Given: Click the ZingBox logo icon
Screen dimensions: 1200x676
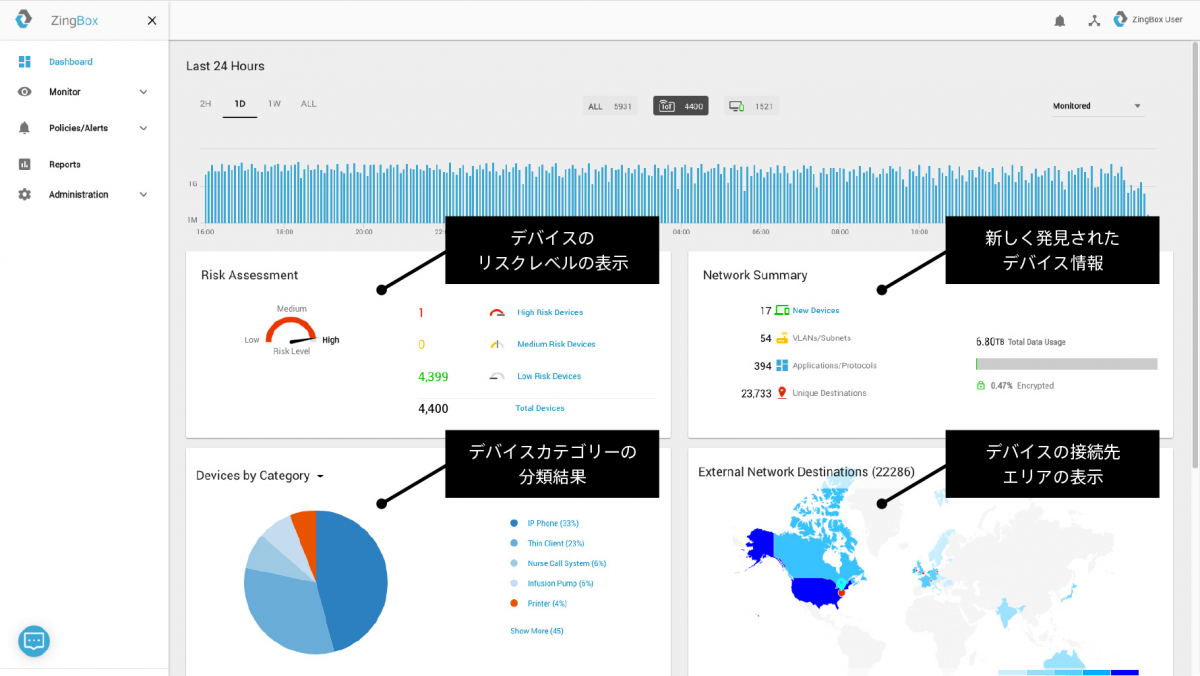Looking at the screenshot, I should [x=24, y=20].
